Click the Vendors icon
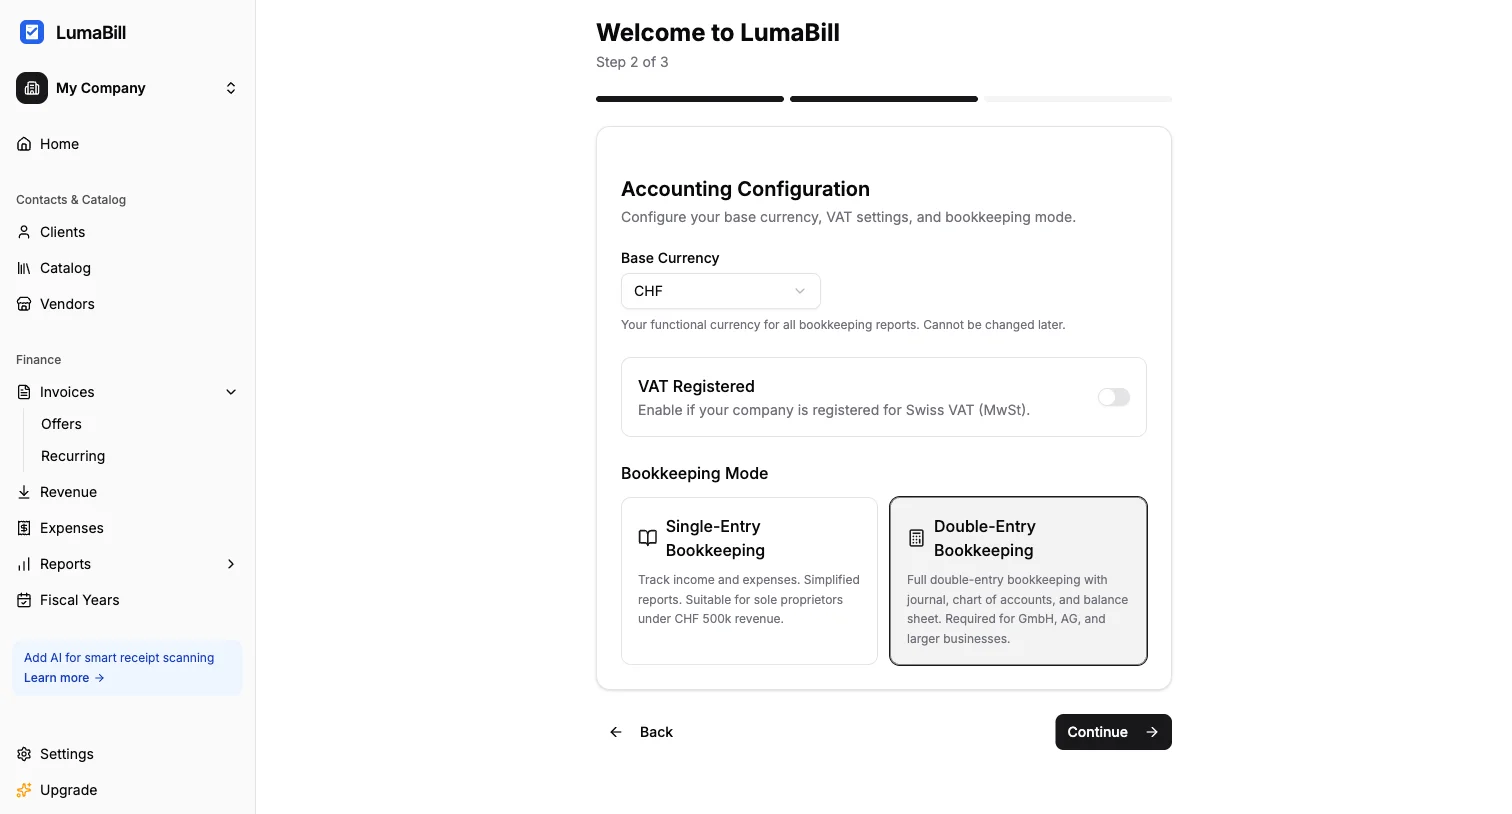The width and height of the screenshot is (1512, 814). coord(24,304)
